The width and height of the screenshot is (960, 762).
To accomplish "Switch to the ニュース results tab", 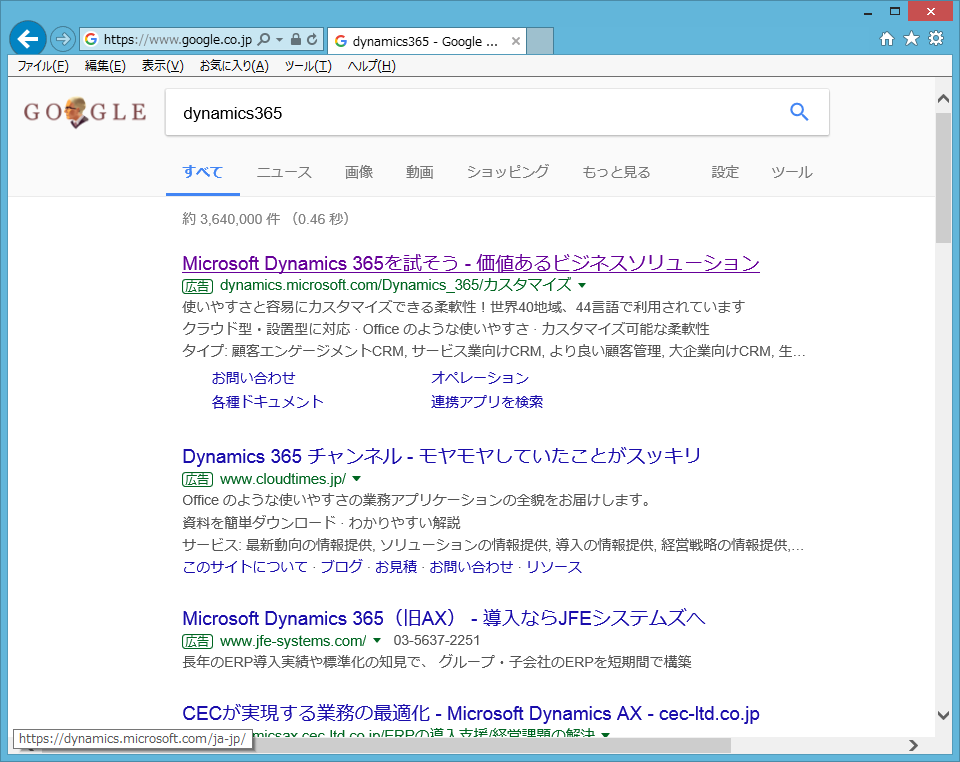I will (x=284, y=172).
